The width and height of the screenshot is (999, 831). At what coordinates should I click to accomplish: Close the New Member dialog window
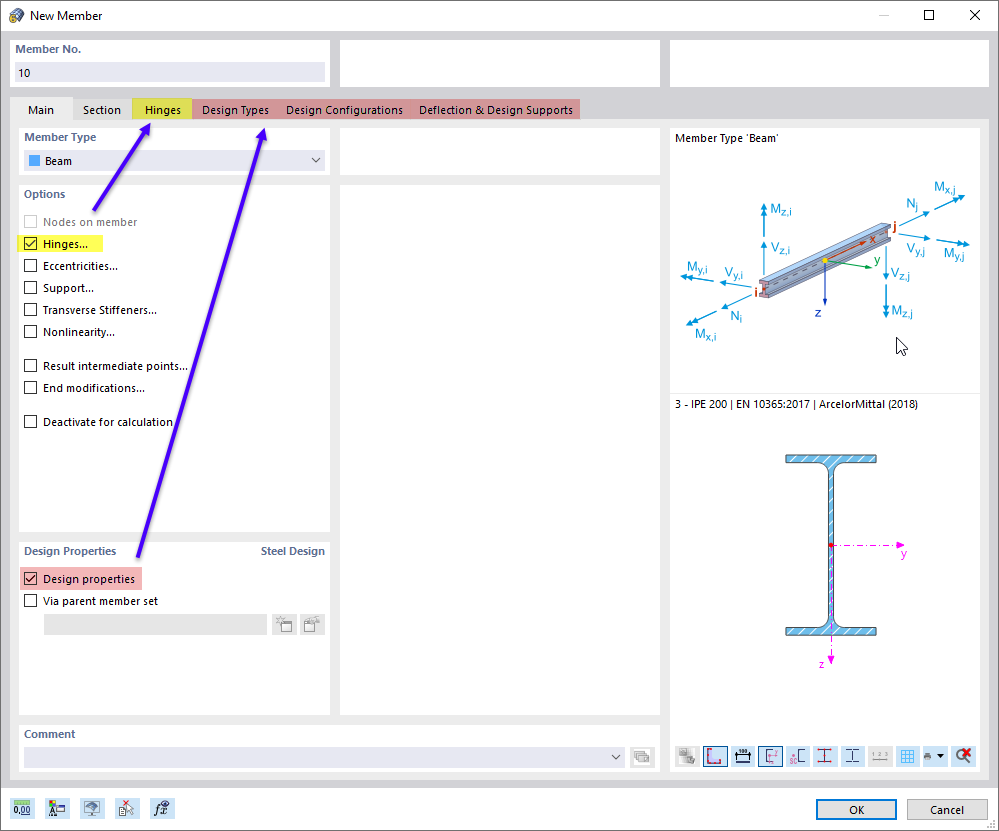[975, 15]
